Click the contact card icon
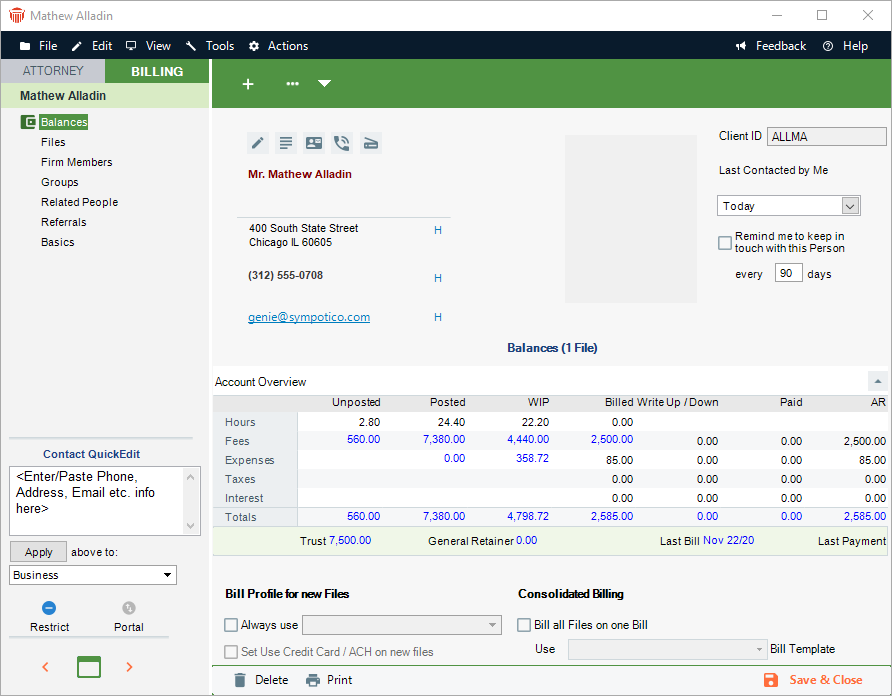The height and width of the screenshot is (696, 892). click(314, 143)
